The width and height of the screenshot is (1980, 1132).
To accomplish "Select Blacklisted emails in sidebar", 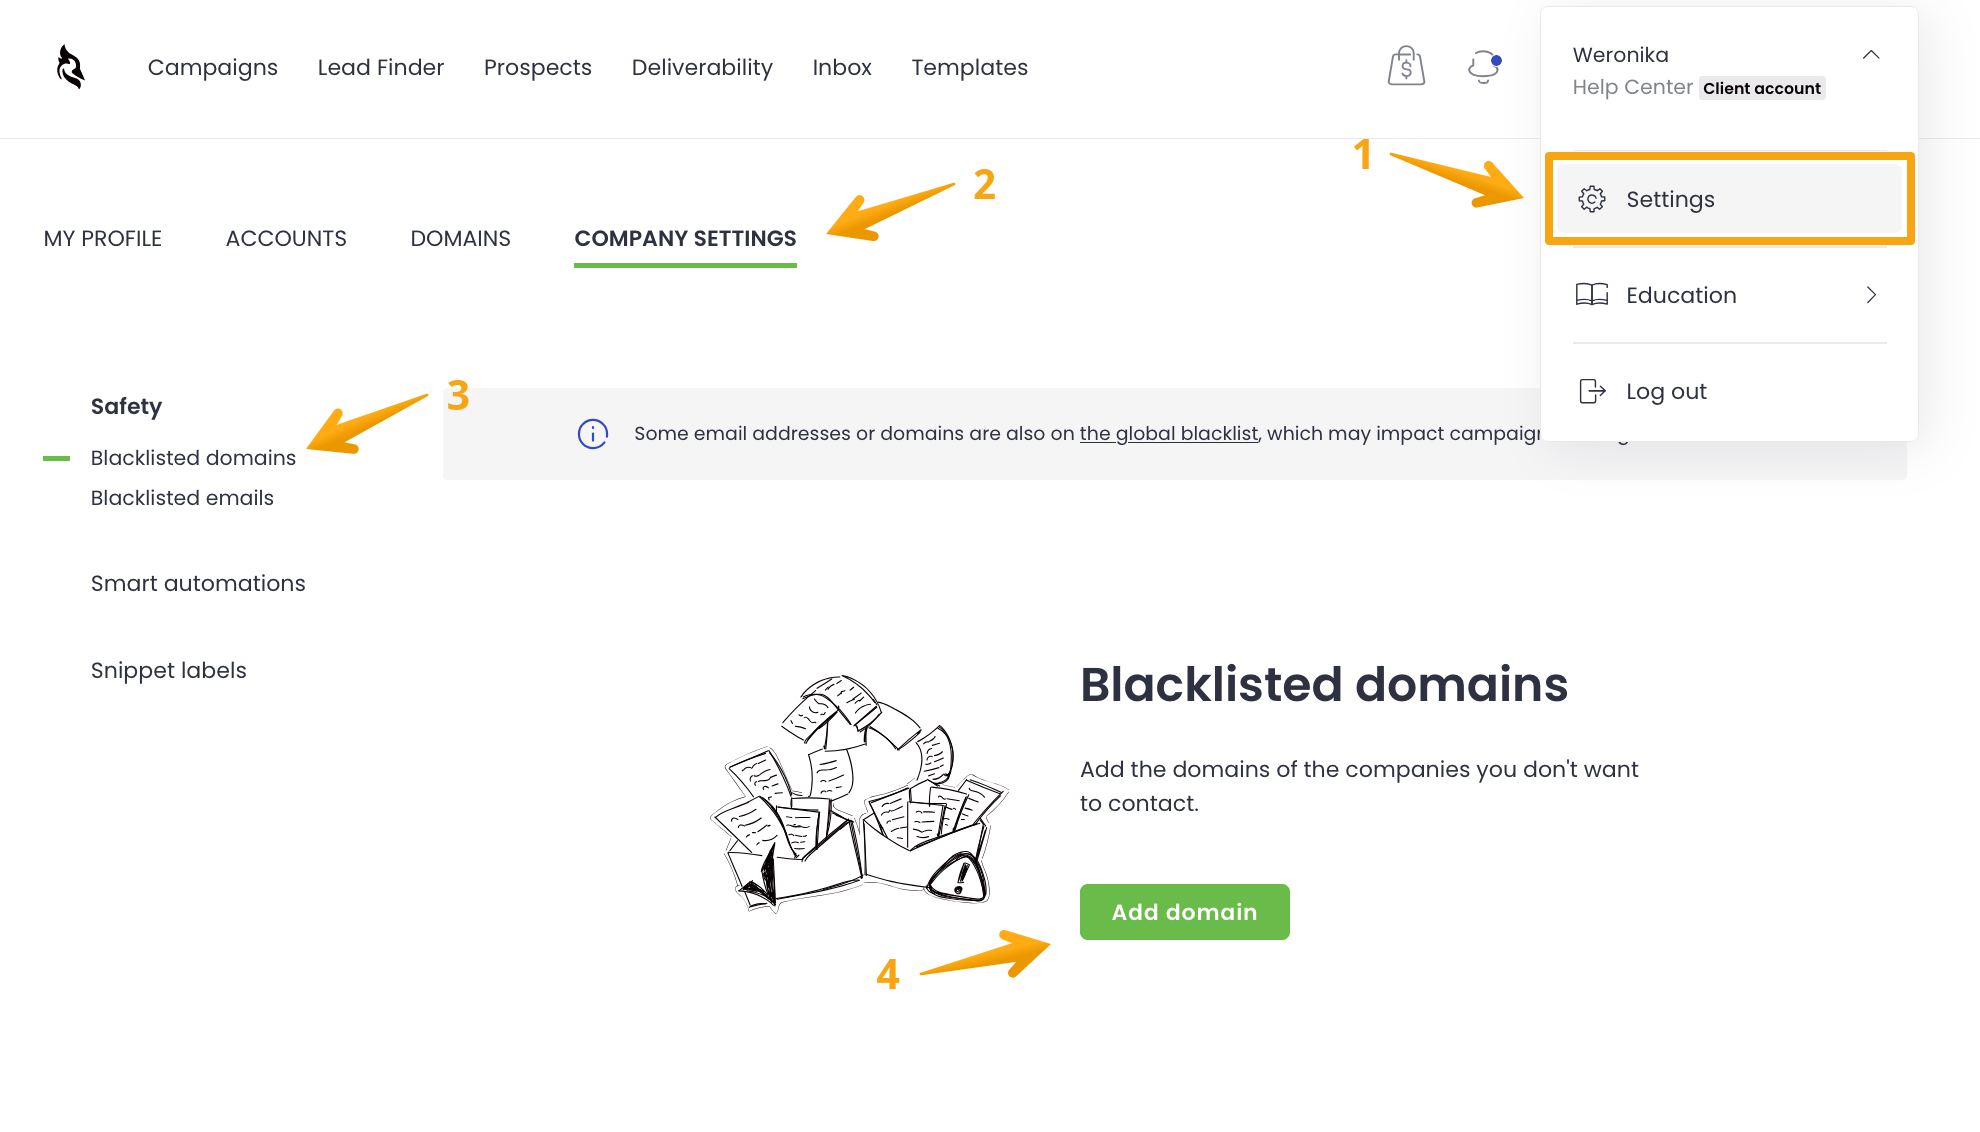I will 182,498.
